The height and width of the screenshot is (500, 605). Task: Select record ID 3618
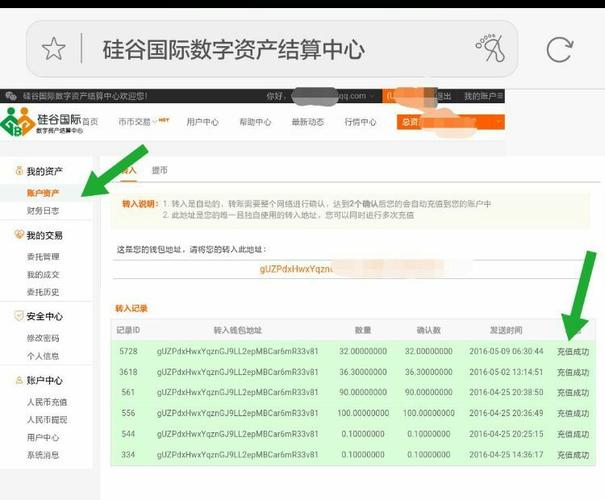pos(128,372)
